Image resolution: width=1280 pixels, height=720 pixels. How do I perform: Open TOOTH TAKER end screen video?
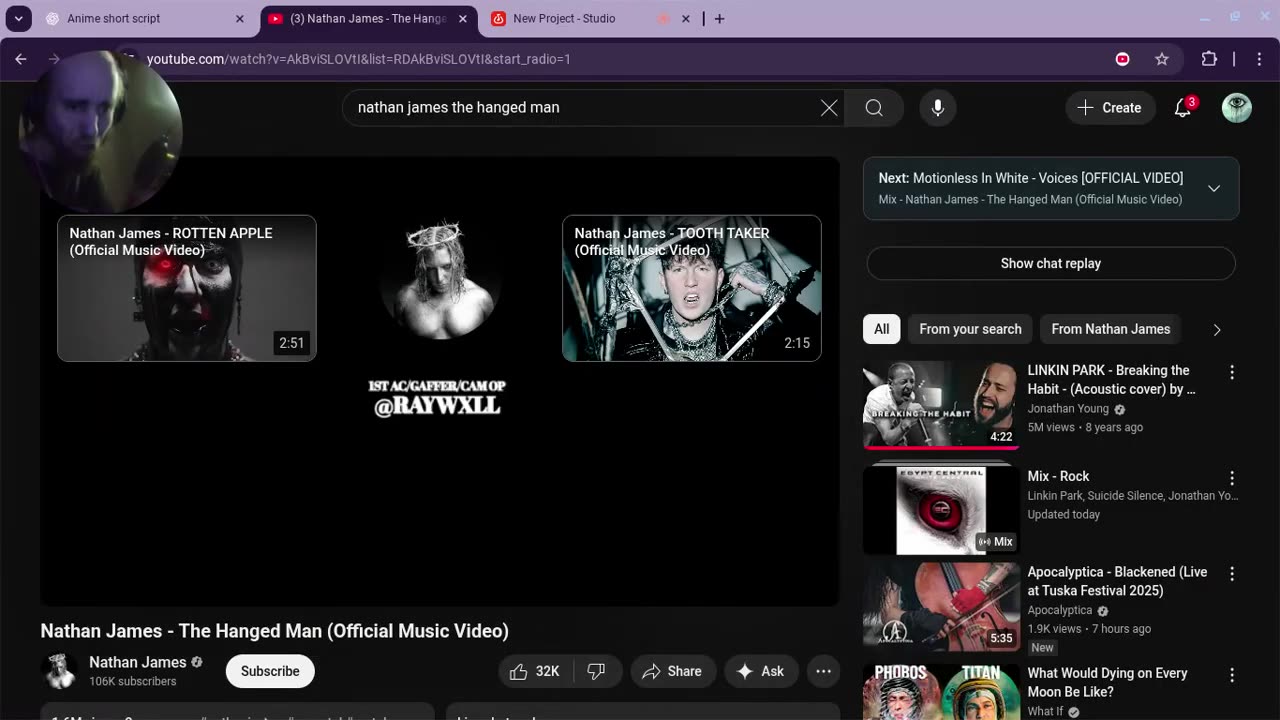tap(692, 288)
